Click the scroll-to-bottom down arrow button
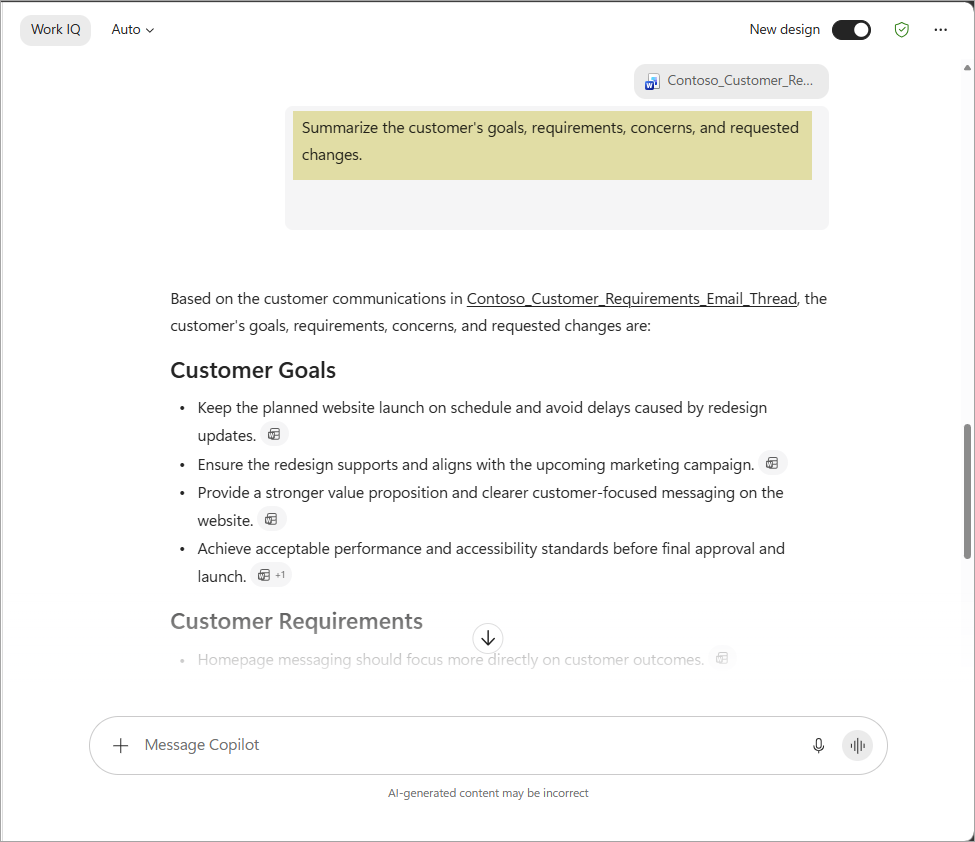 (488, 638)
